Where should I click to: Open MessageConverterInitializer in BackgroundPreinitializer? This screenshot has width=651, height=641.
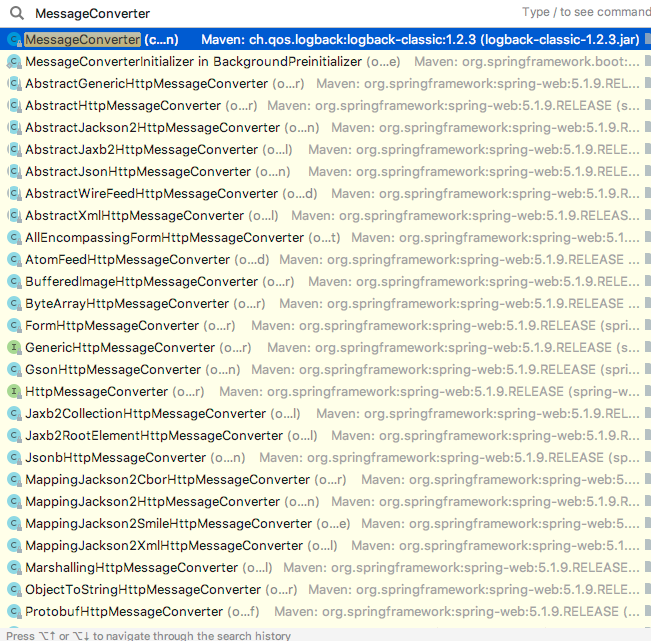[x=326, y=61]
